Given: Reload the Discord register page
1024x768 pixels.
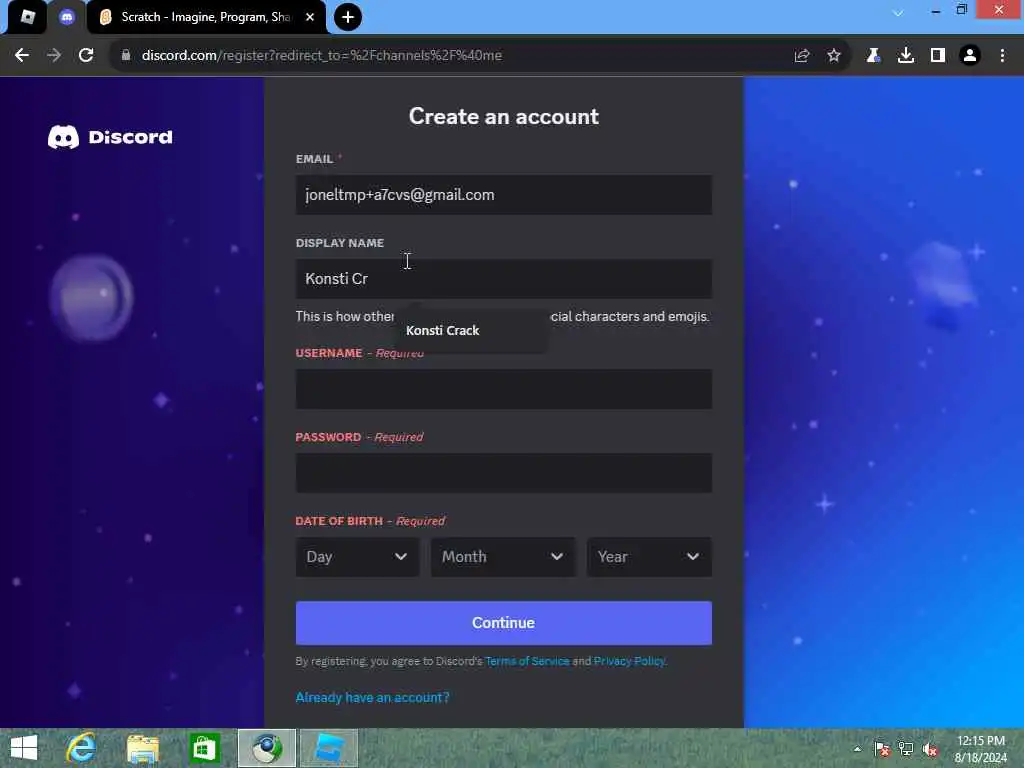Looking at the screenshot, I should coord(86,56).
